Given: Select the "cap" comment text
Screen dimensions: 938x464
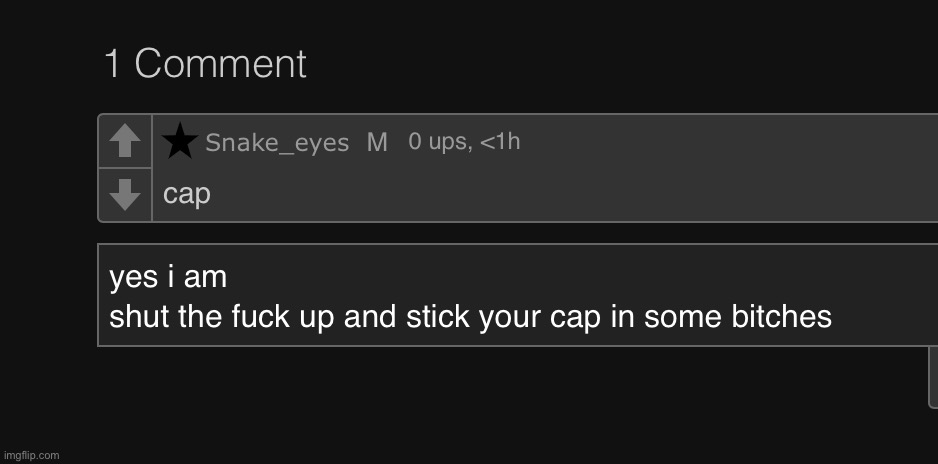Looking at the screenshot, I should (x=187, y=194).
